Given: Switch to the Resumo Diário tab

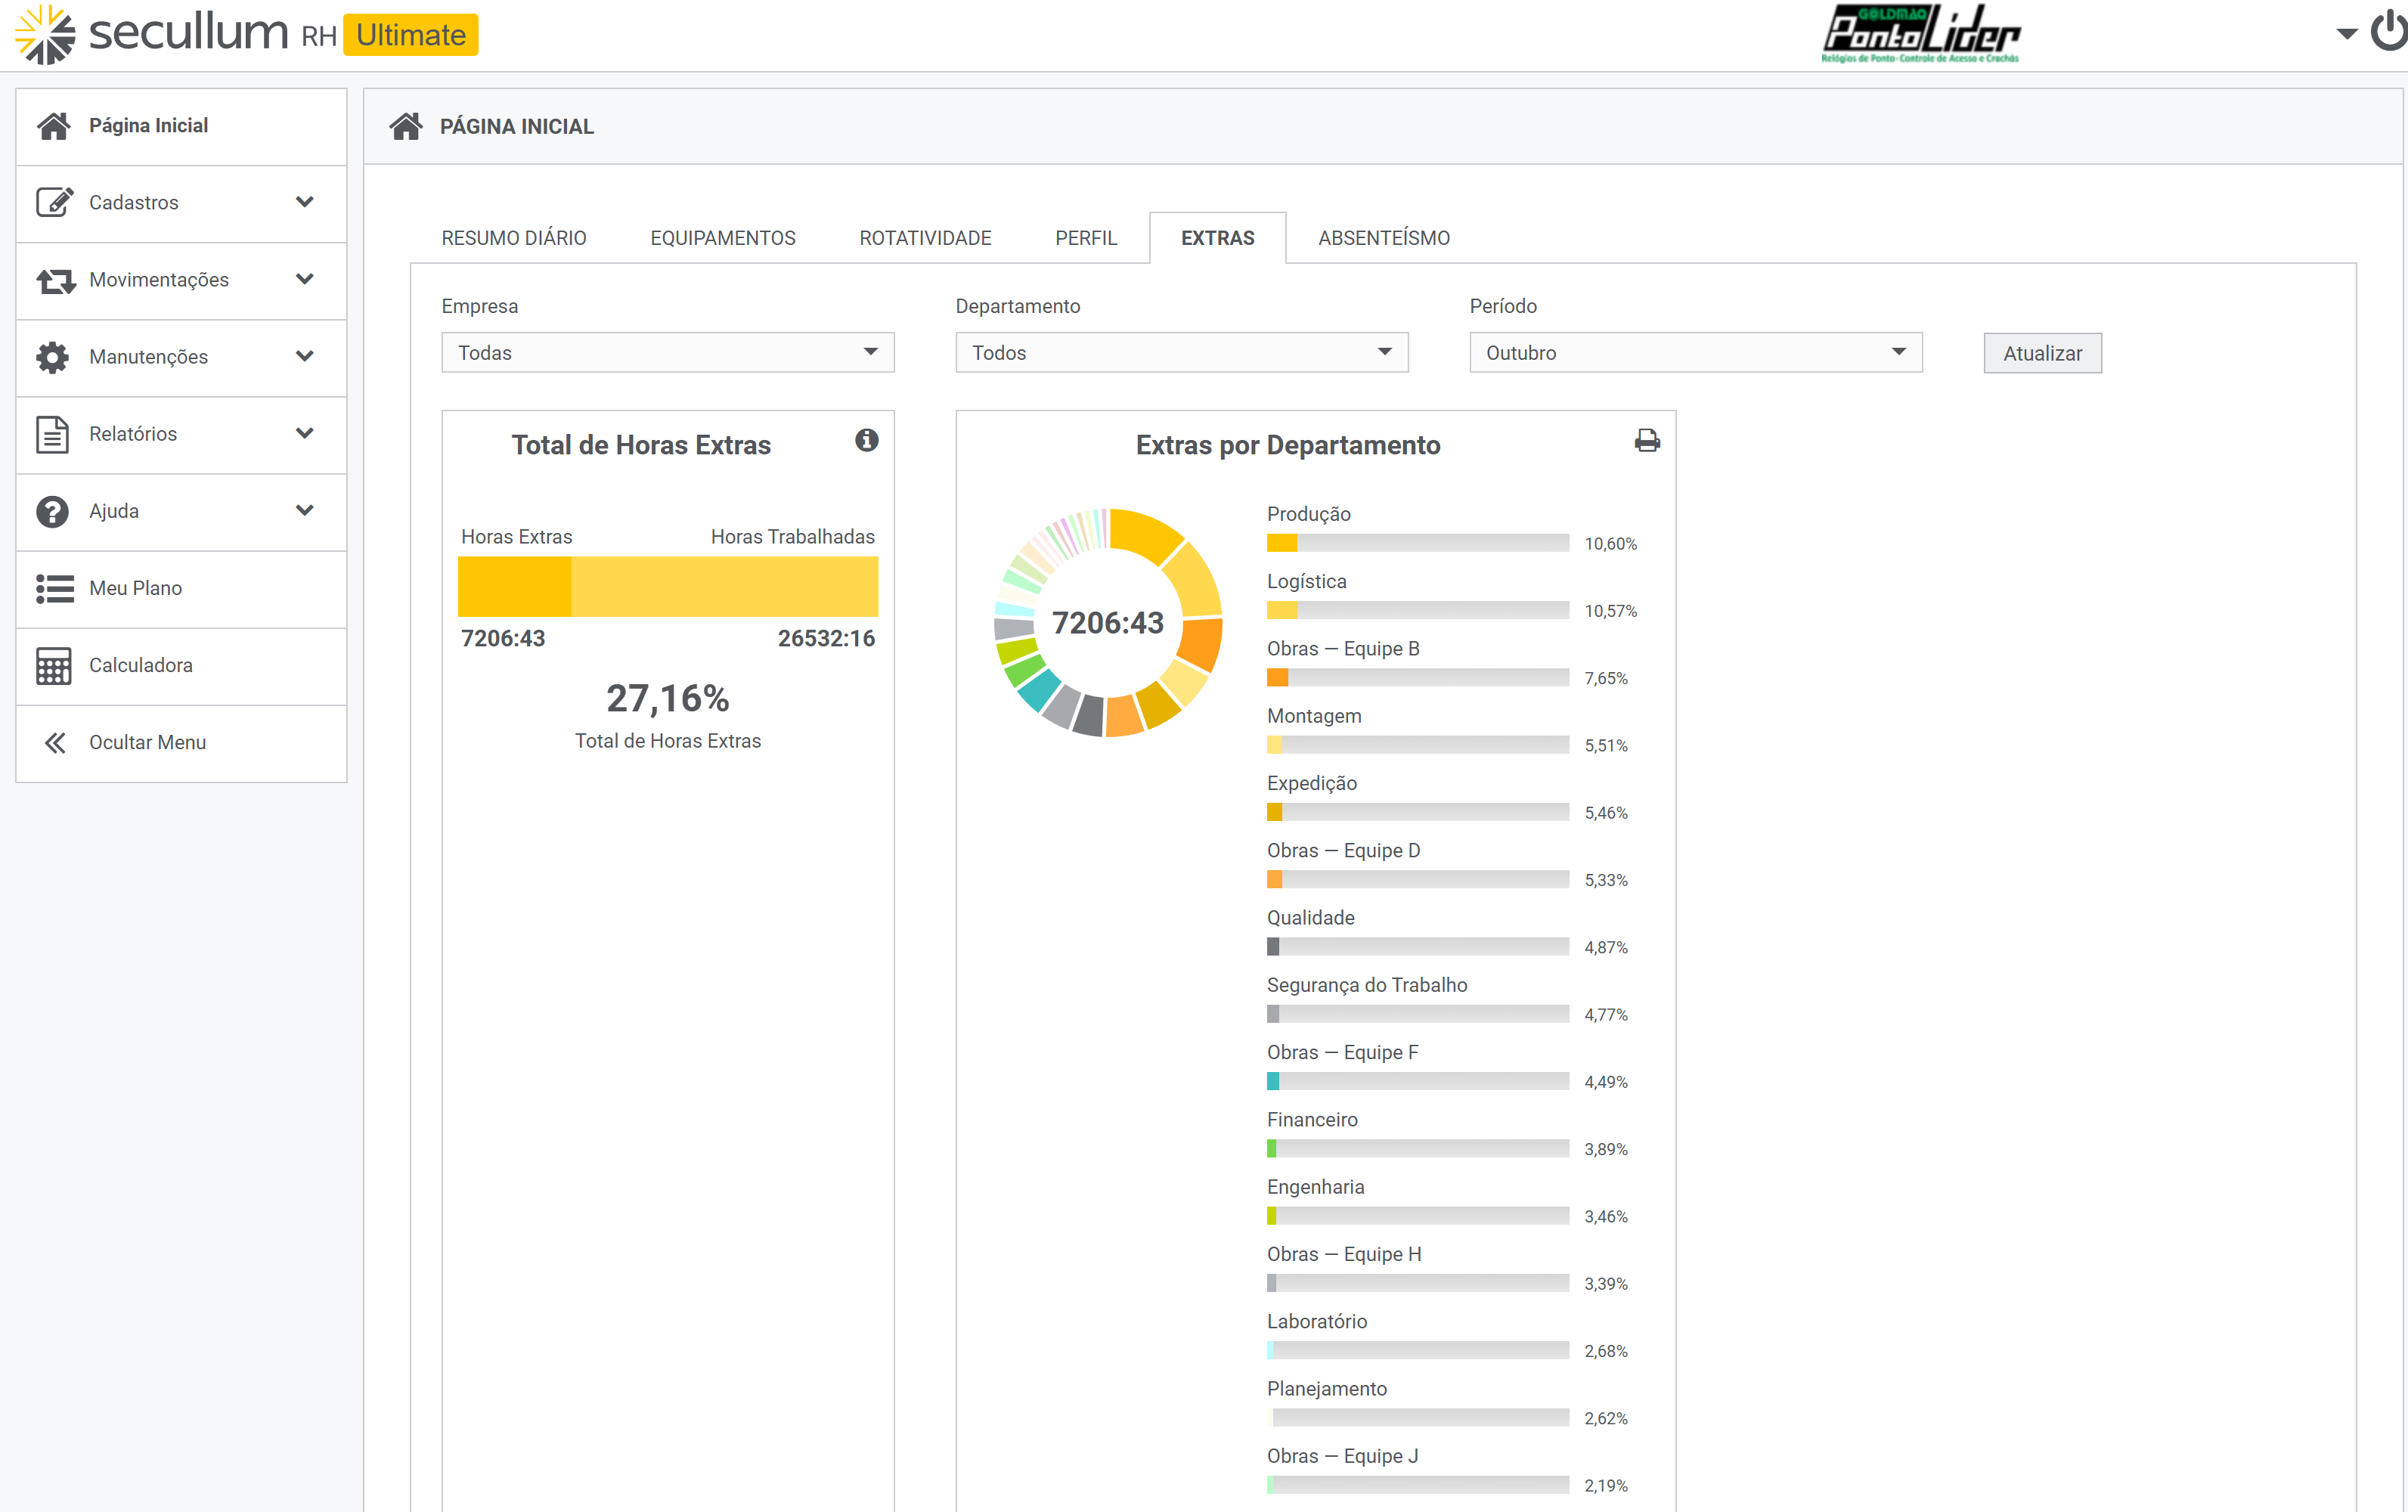Looking at the screenshot, I should click(x=514, y=238).
